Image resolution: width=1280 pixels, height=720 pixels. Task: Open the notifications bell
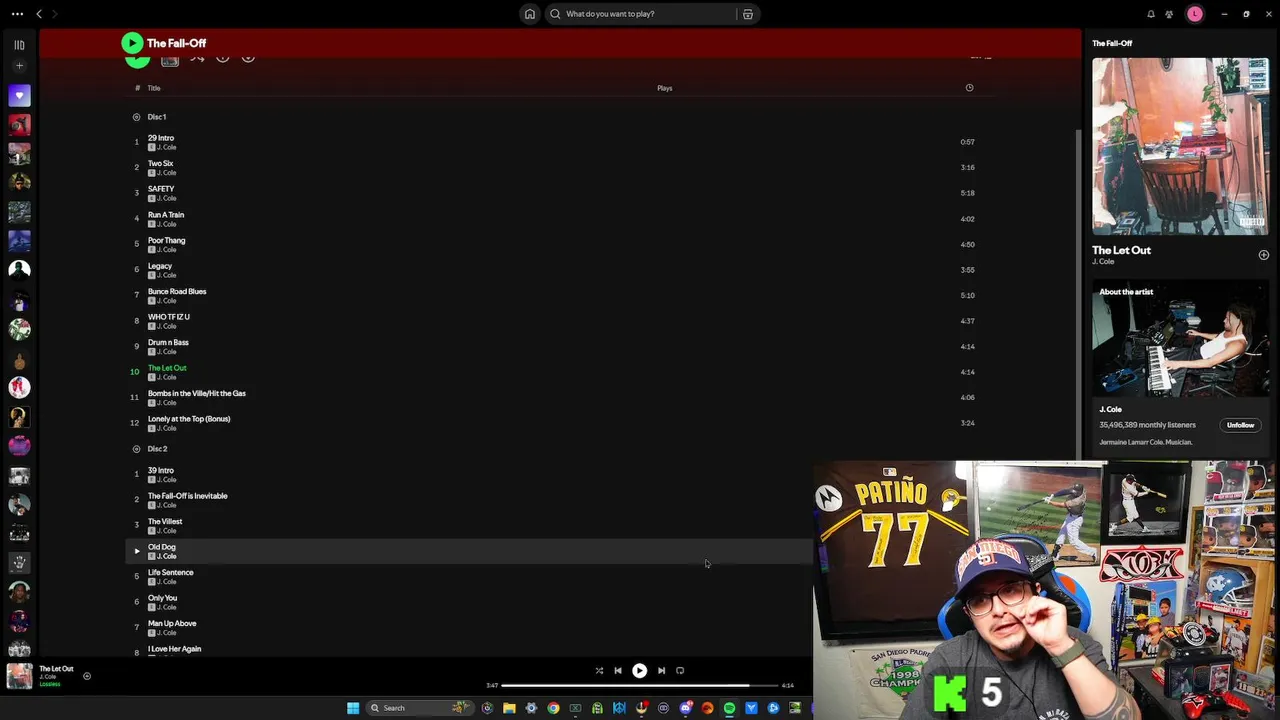1151,14
